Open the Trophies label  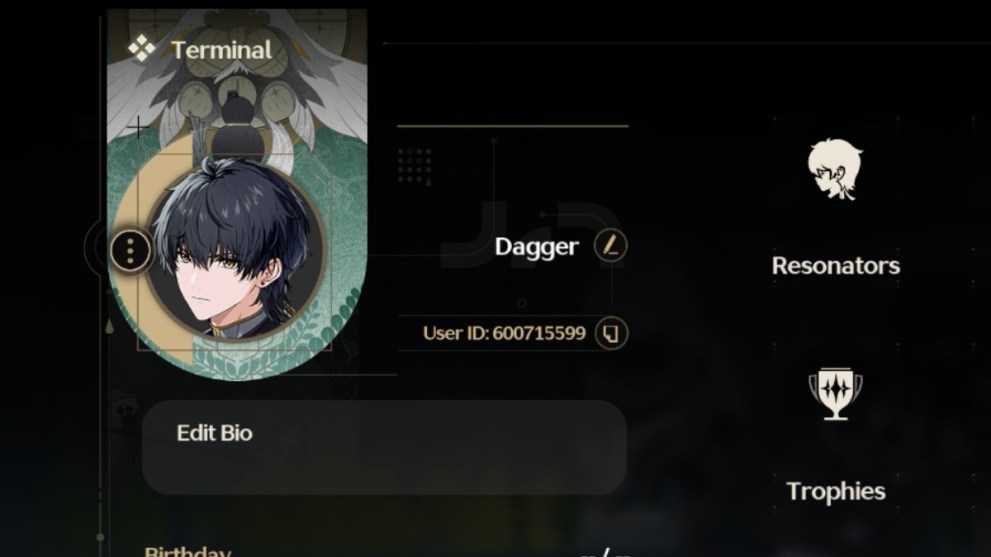click(x=836, y=491)
